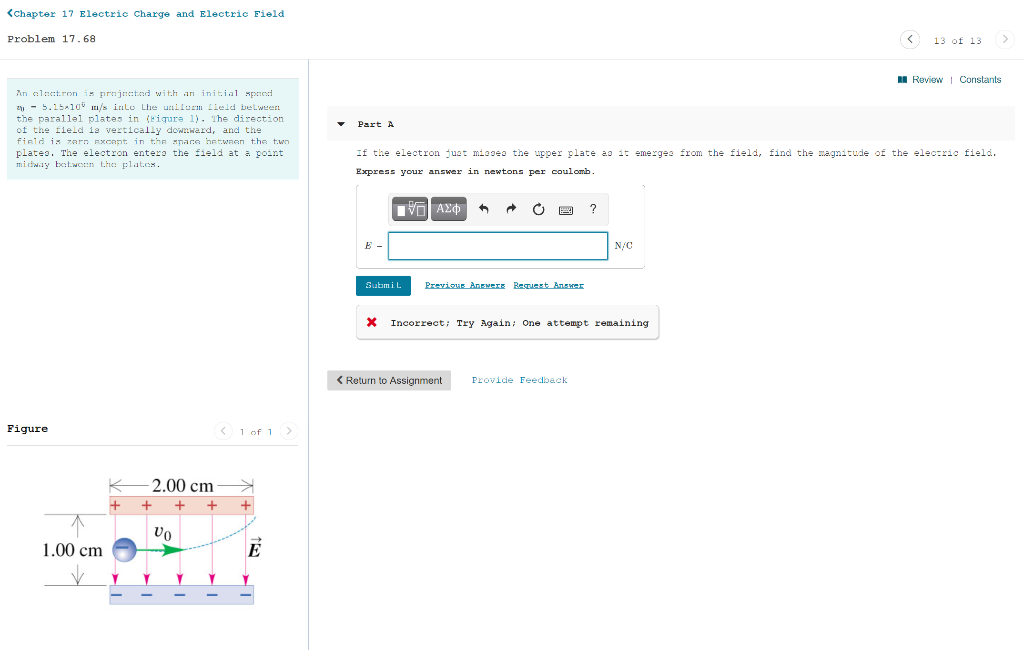Open Chapter 17 Electric Charge and Electric Field

(x=146, y=13)
